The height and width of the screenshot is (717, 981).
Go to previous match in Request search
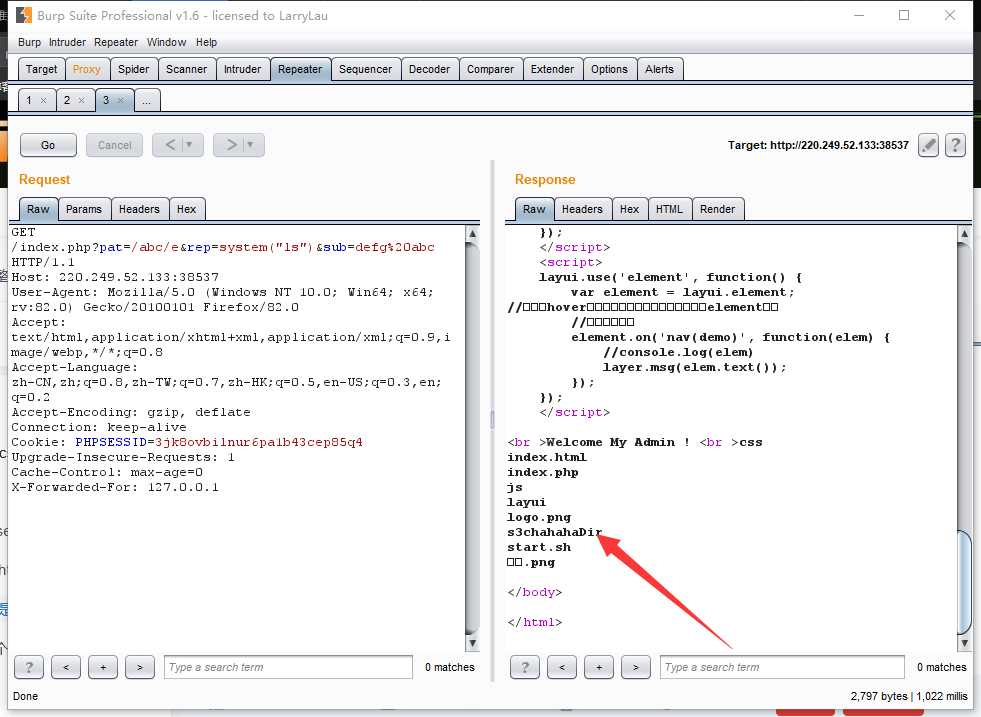tap(66, 667)
